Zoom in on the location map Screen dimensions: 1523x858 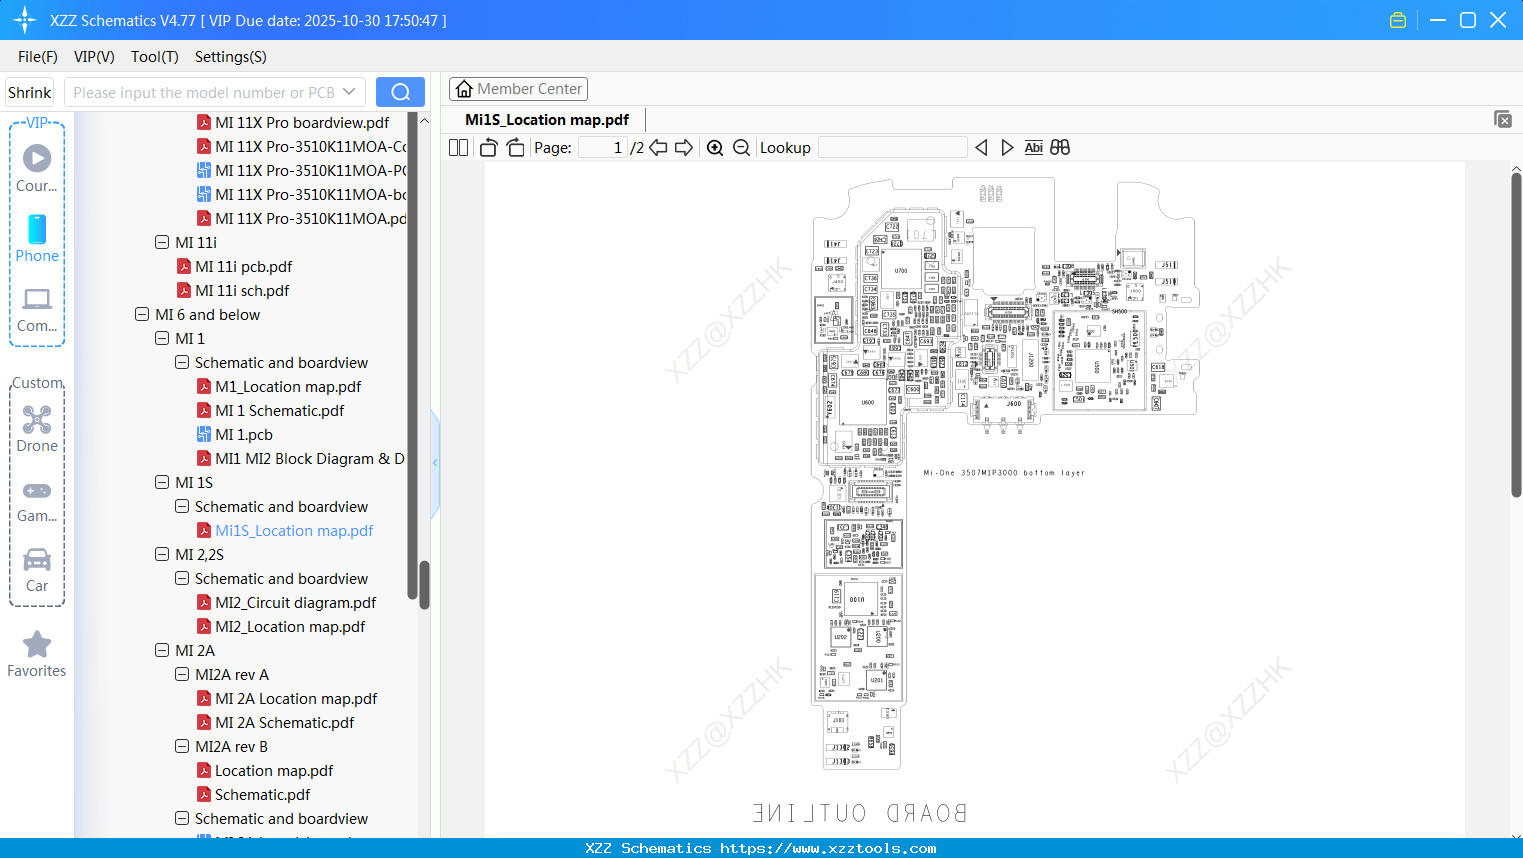pos(715,147)
